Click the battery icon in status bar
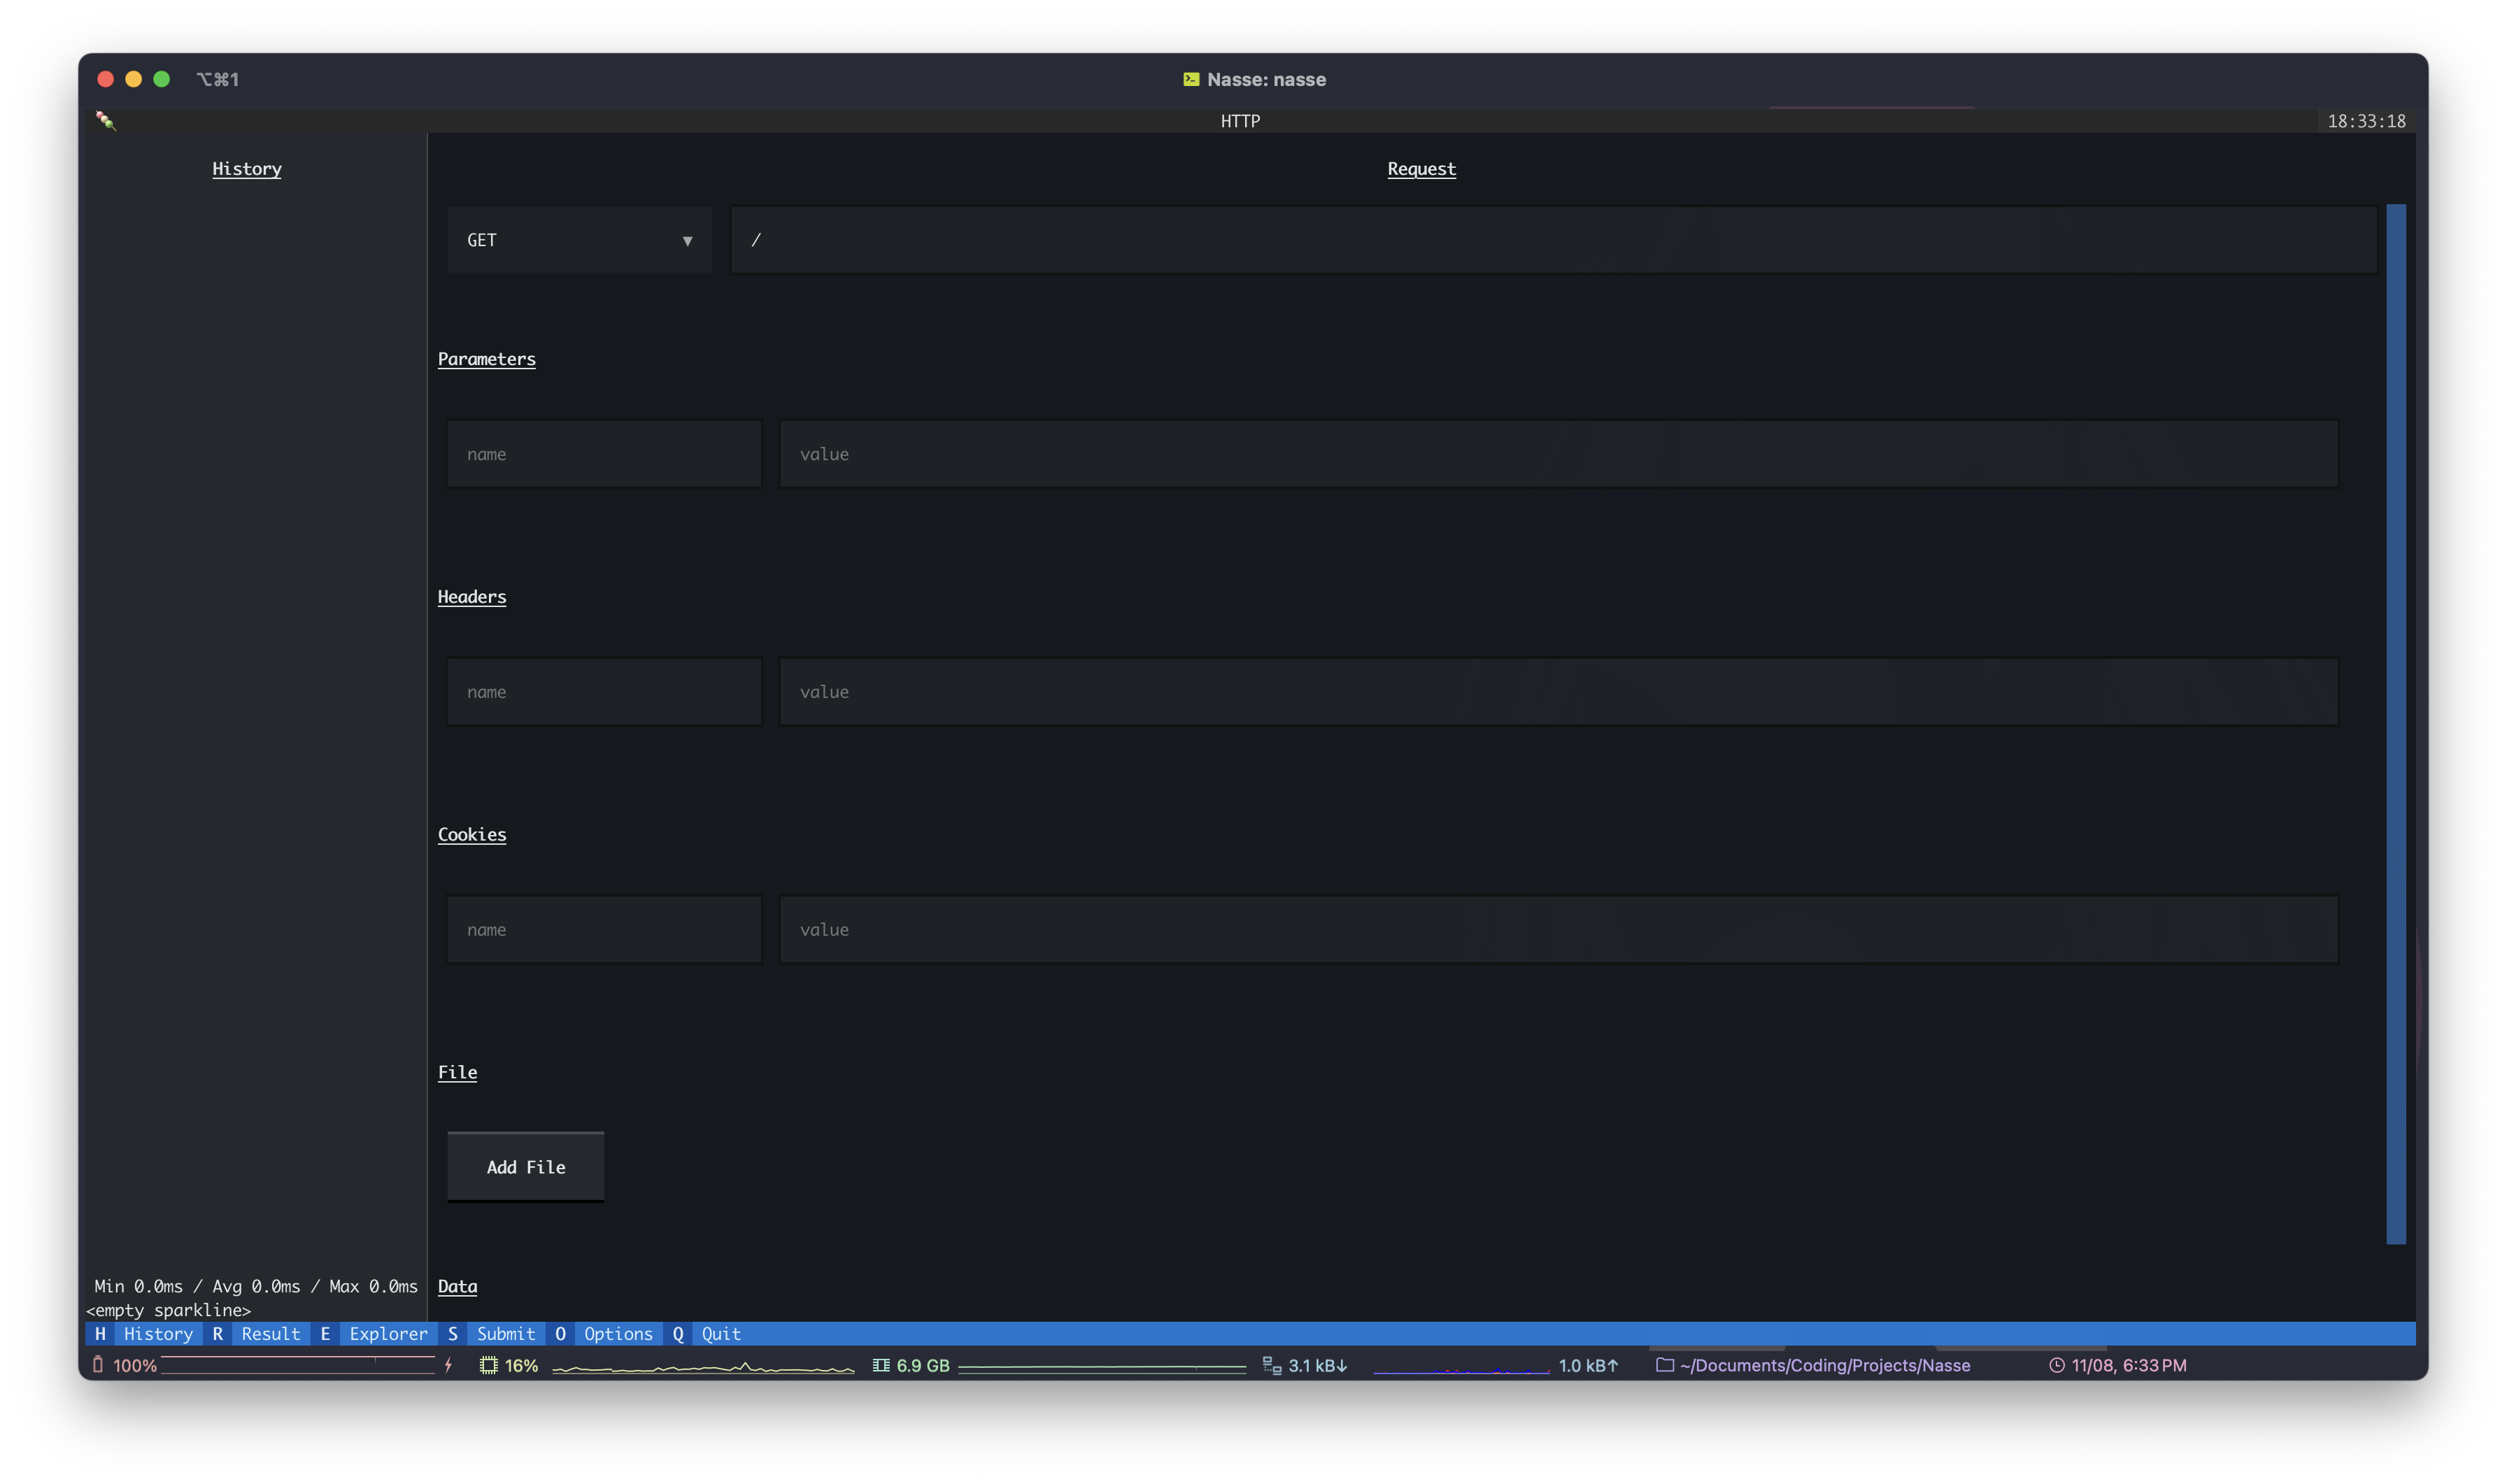The image size is (2507, 1484). click(x=98, y=1364)
